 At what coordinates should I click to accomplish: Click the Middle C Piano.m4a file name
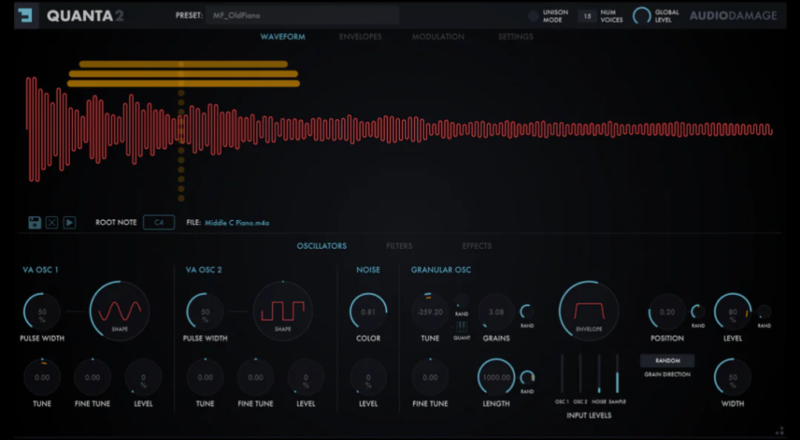[x=238, y=223]
